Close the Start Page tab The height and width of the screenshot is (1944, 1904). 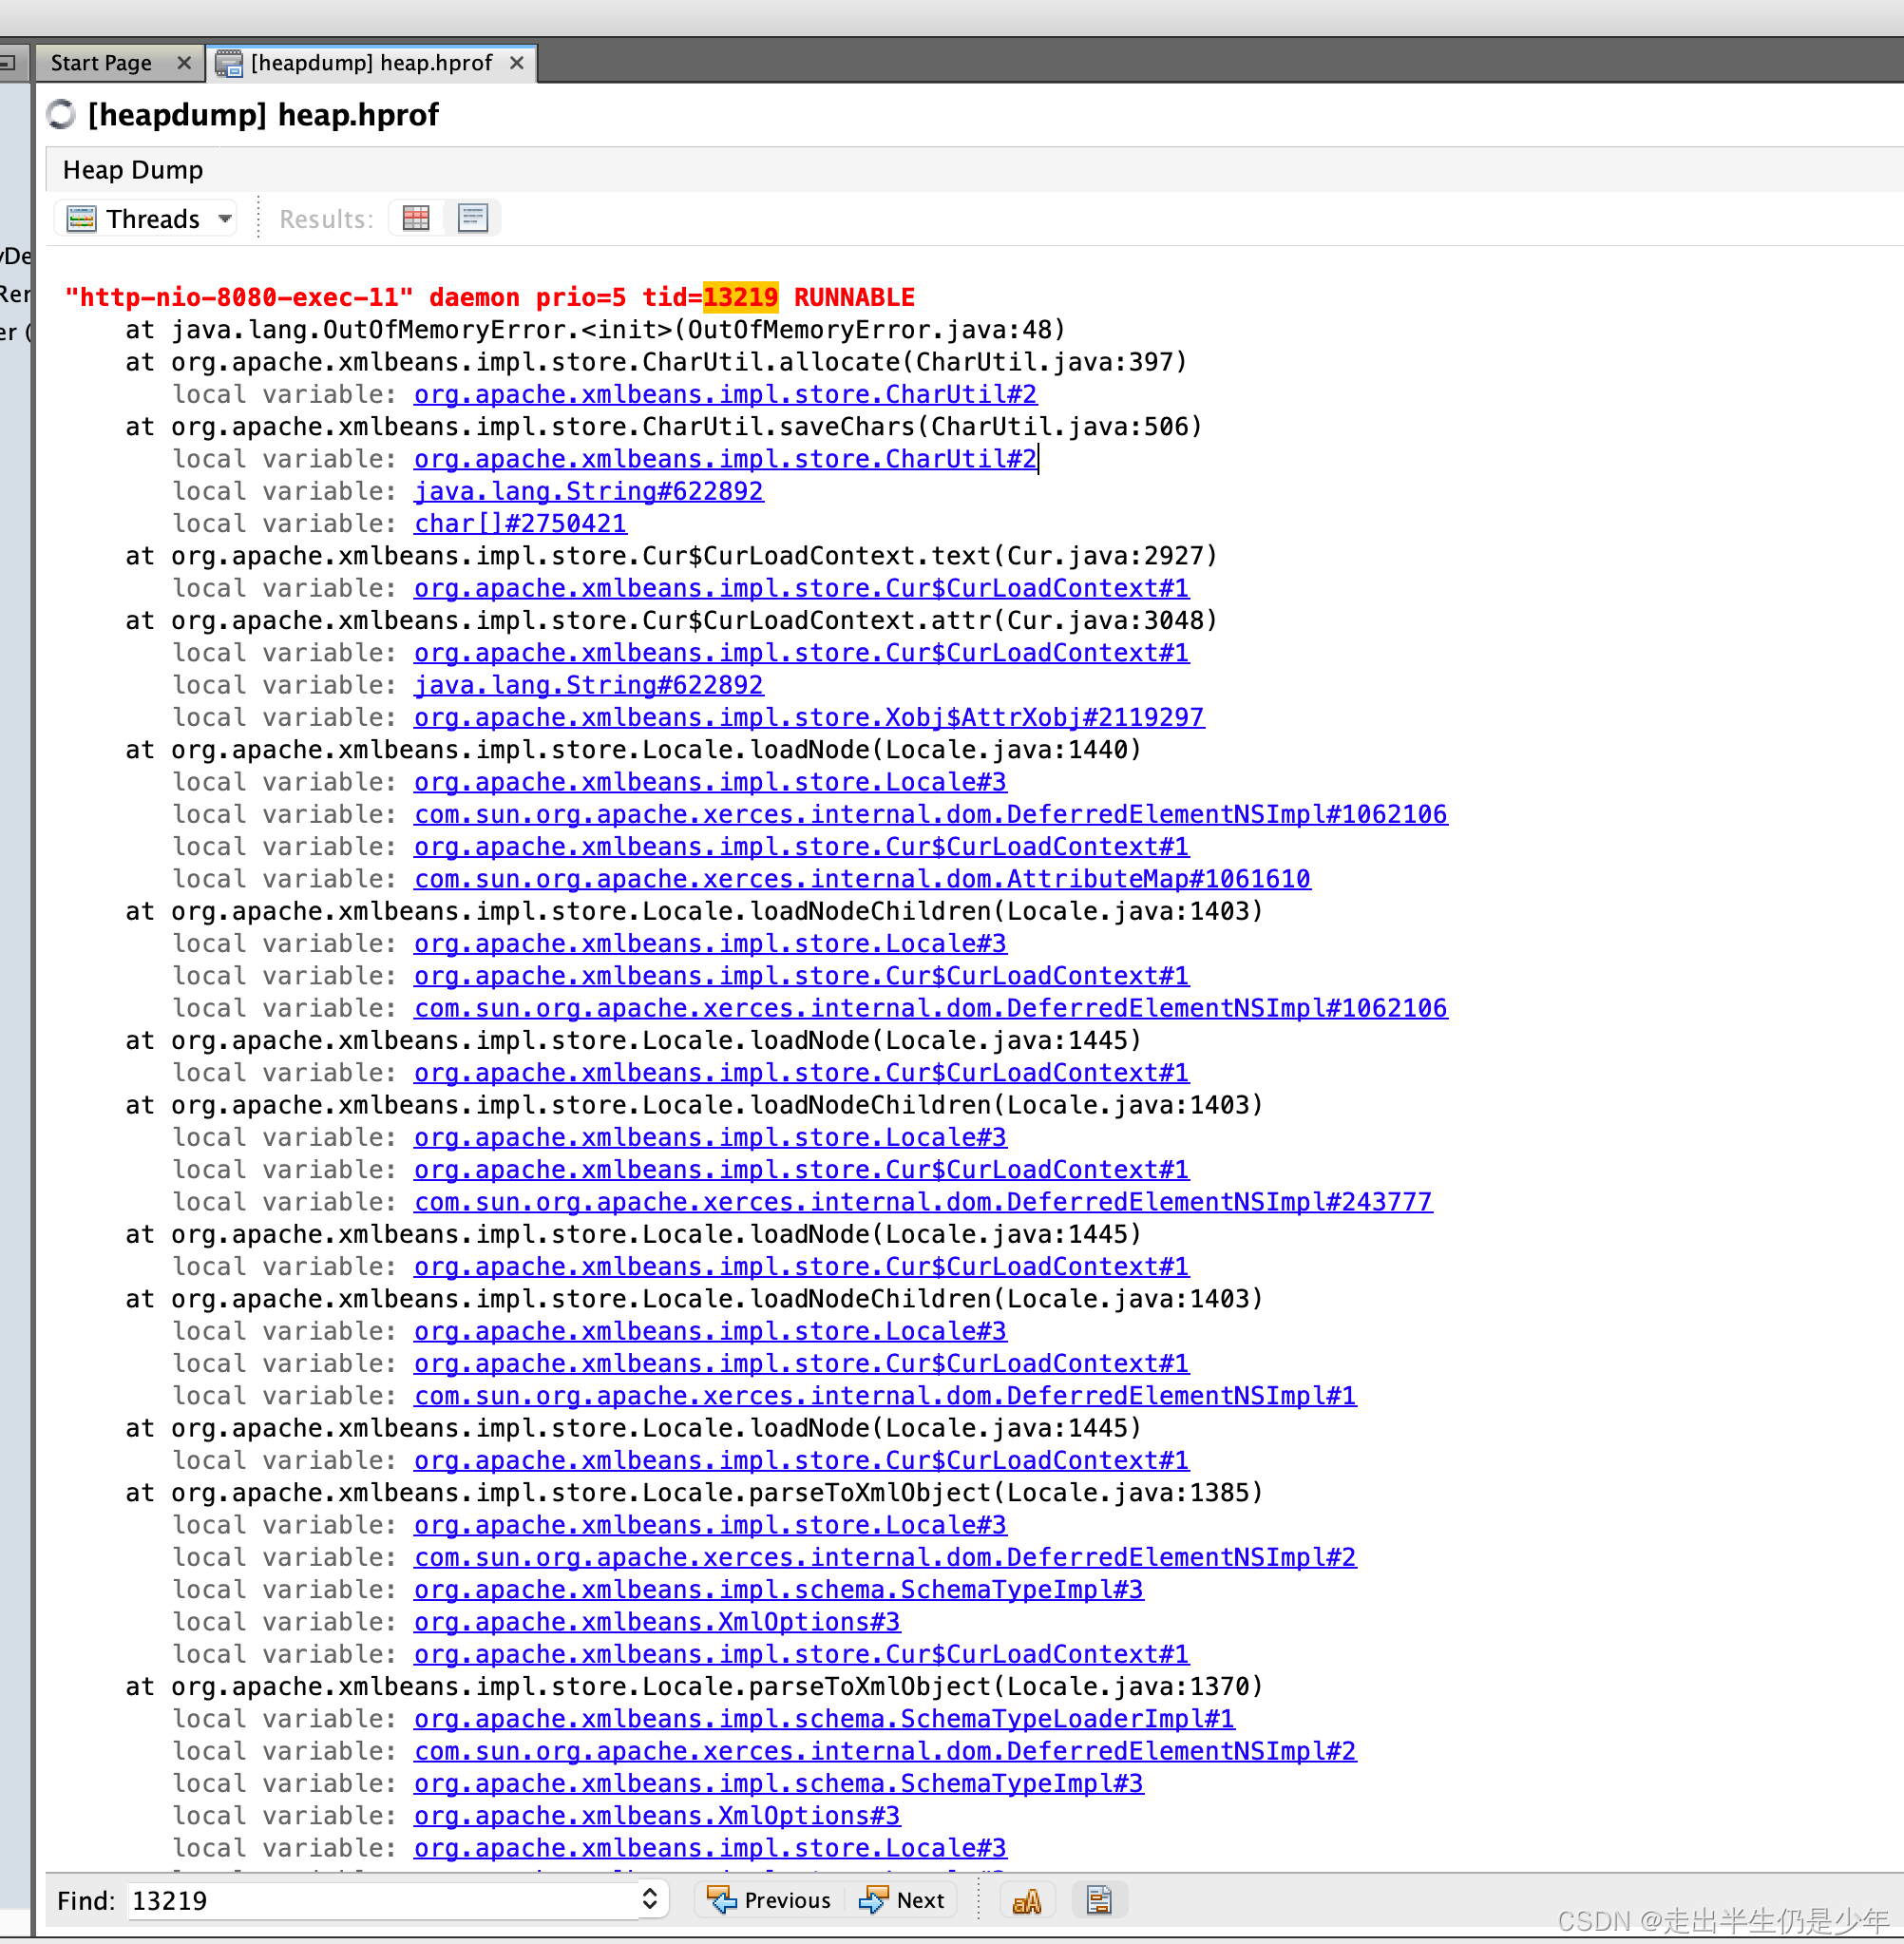[x=184, y=63]
